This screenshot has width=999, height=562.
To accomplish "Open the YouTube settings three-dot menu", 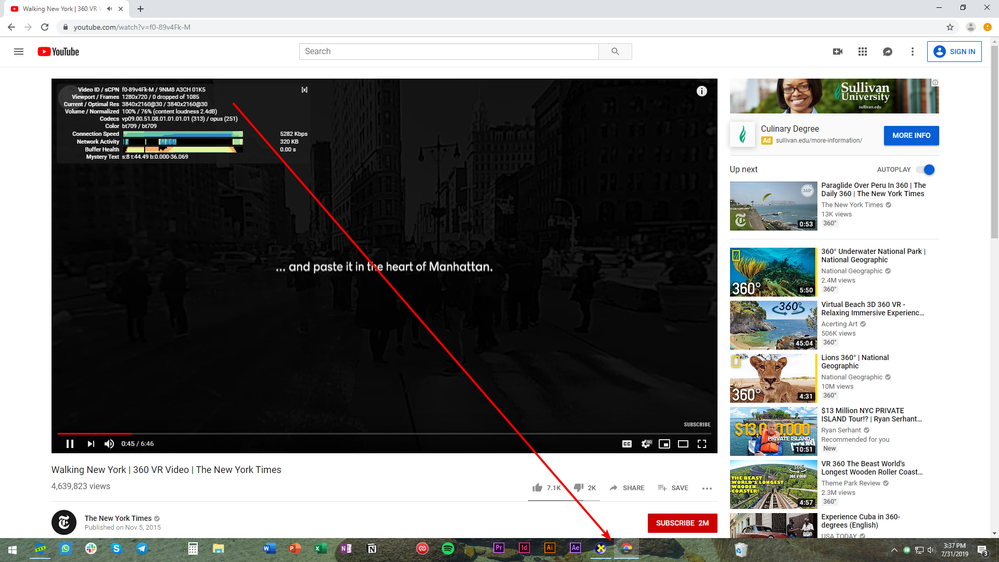I will click(912, 52).
